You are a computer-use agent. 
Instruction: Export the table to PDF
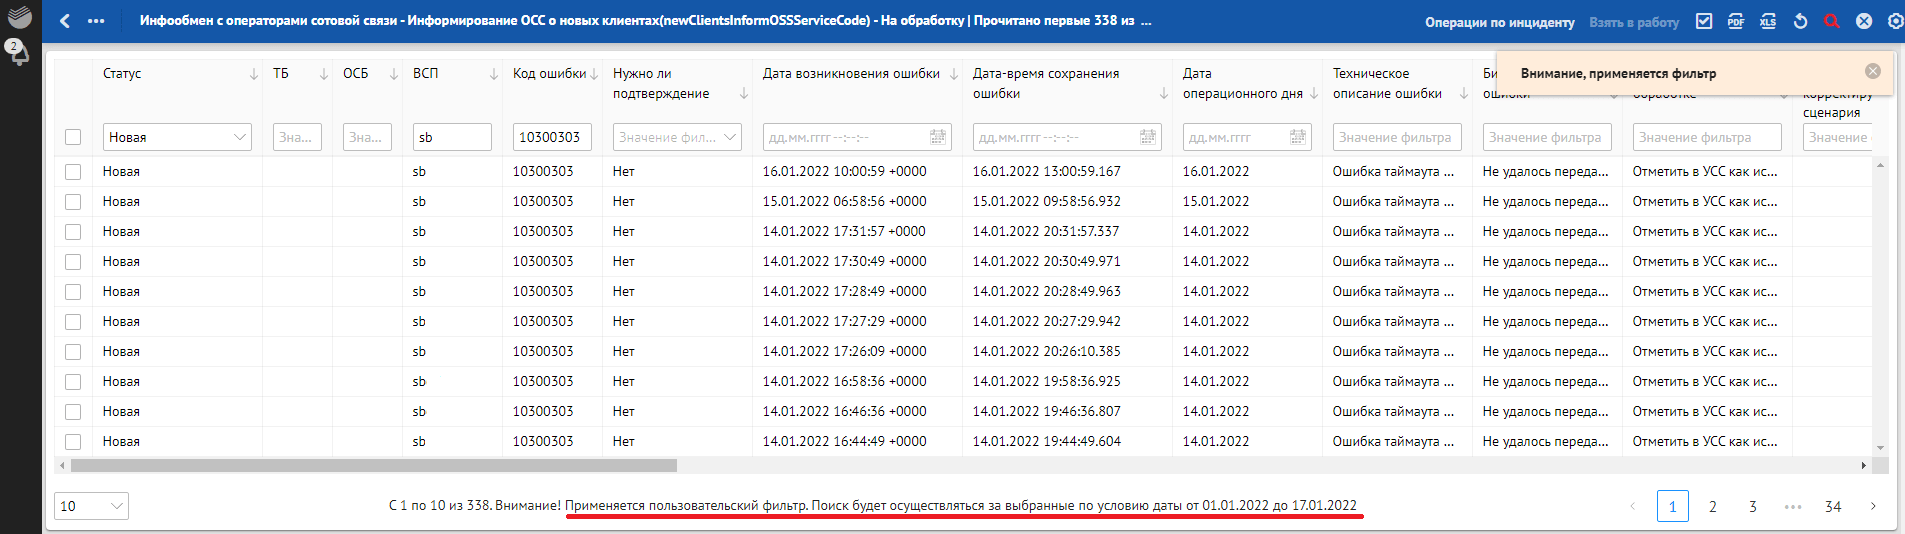[1736, 21]
